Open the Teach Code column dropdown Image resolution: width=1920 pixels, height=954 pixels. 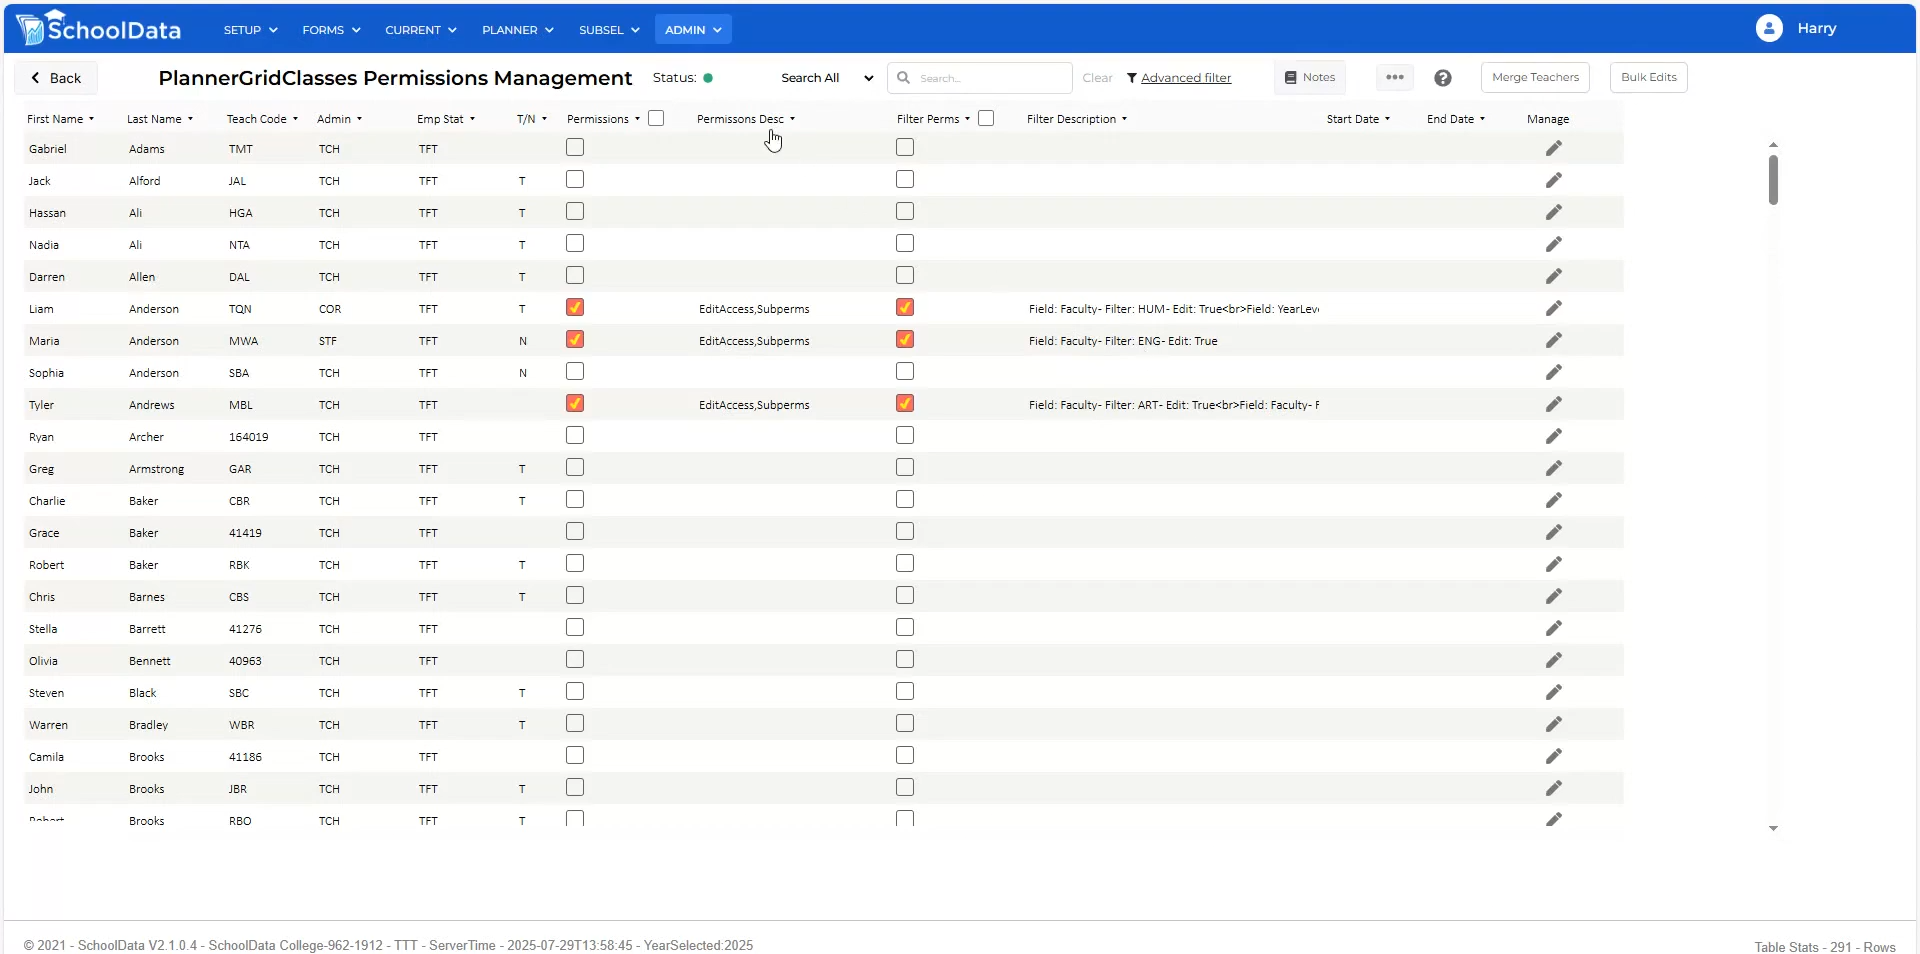coord(295,119)
